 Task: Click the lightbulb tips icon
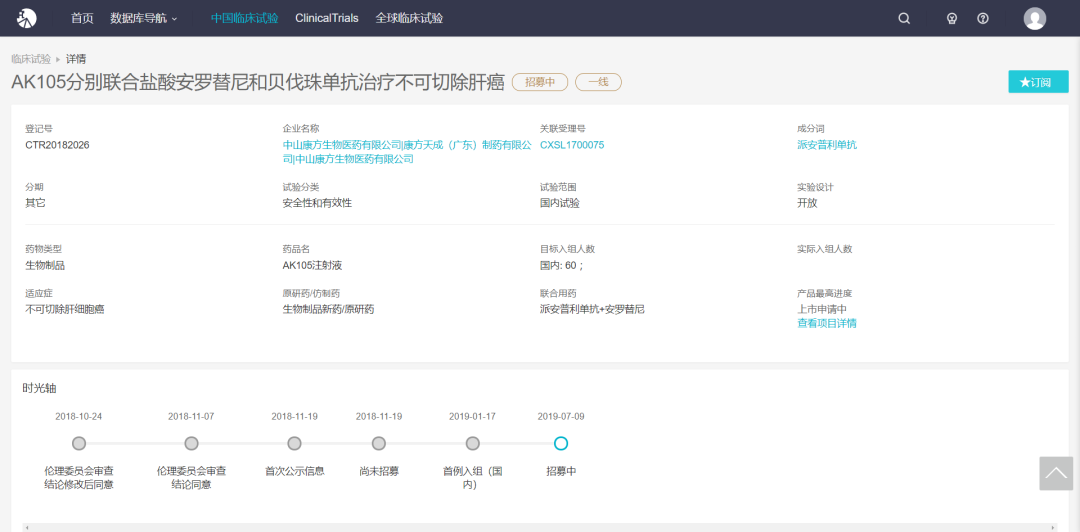click(x=952, y=19)
